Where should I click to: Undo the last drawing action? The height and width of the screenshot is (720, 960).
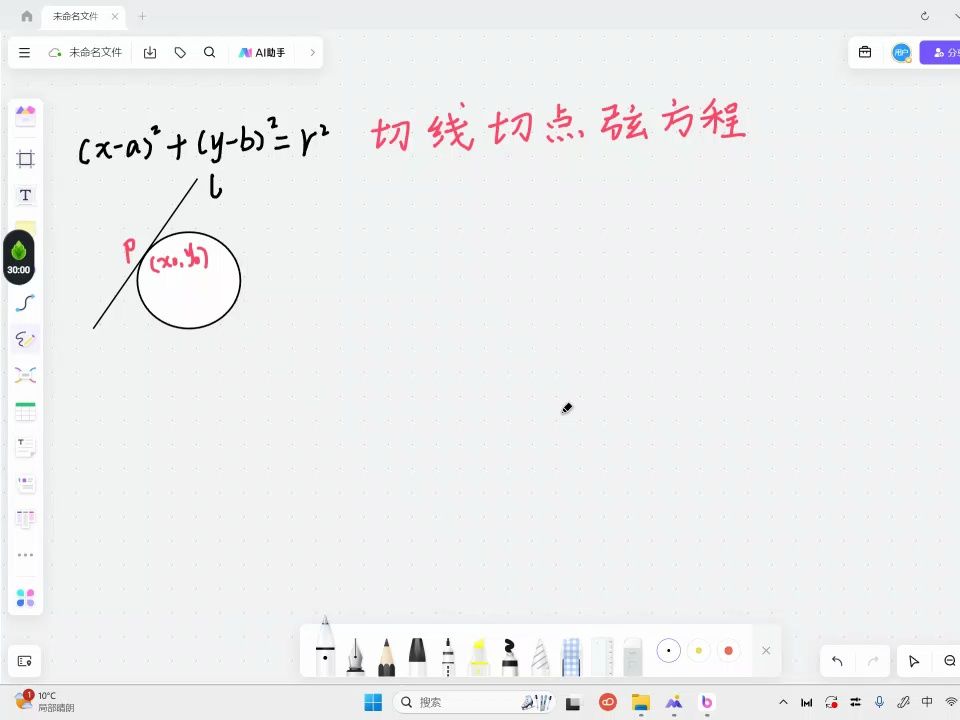[837, 661]
